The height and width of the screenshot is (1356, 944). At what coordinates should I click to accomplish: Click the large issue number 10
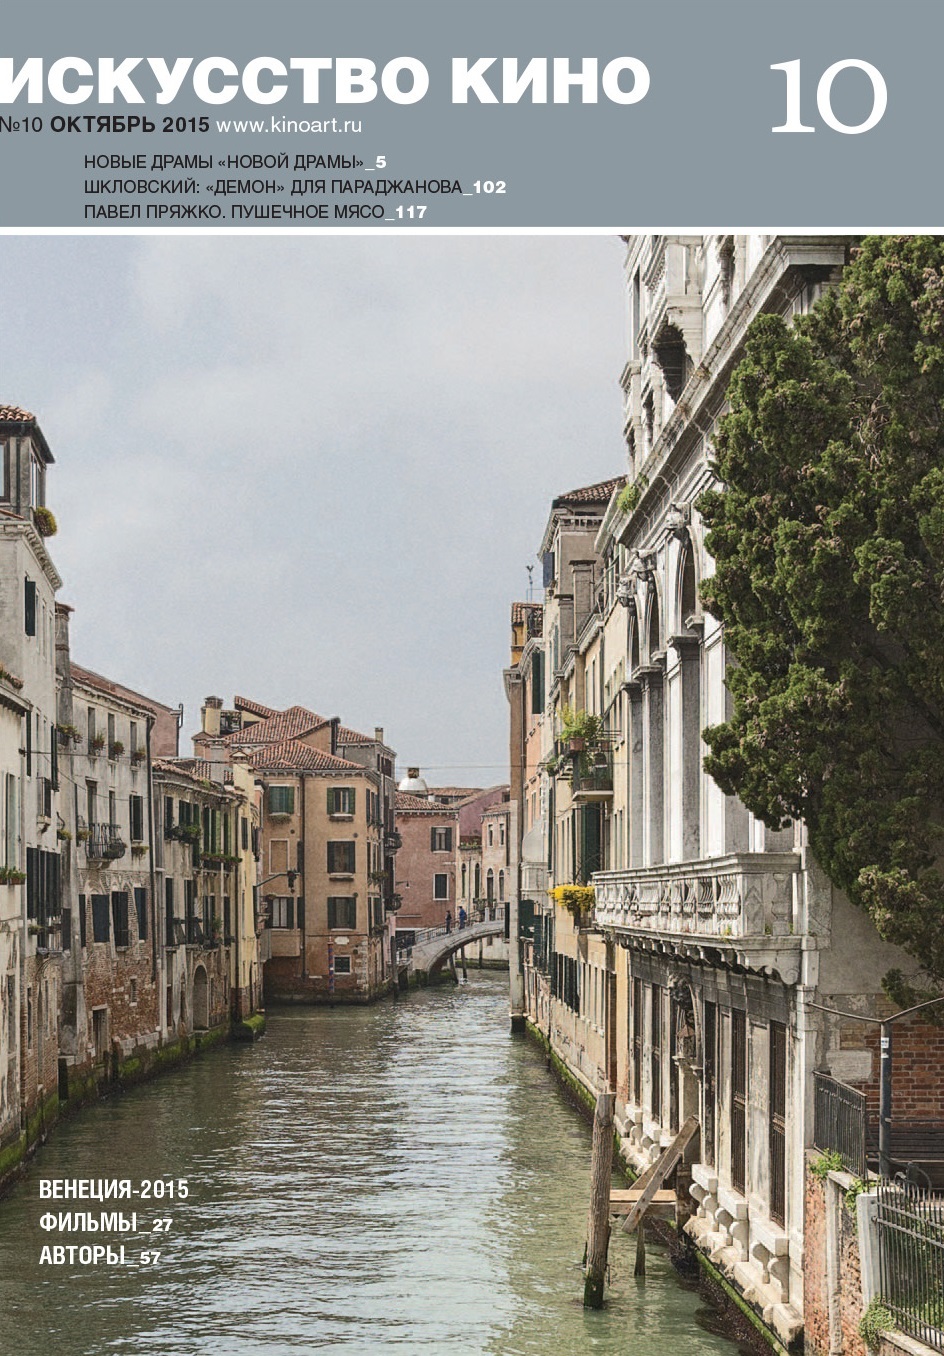[828, 97]
